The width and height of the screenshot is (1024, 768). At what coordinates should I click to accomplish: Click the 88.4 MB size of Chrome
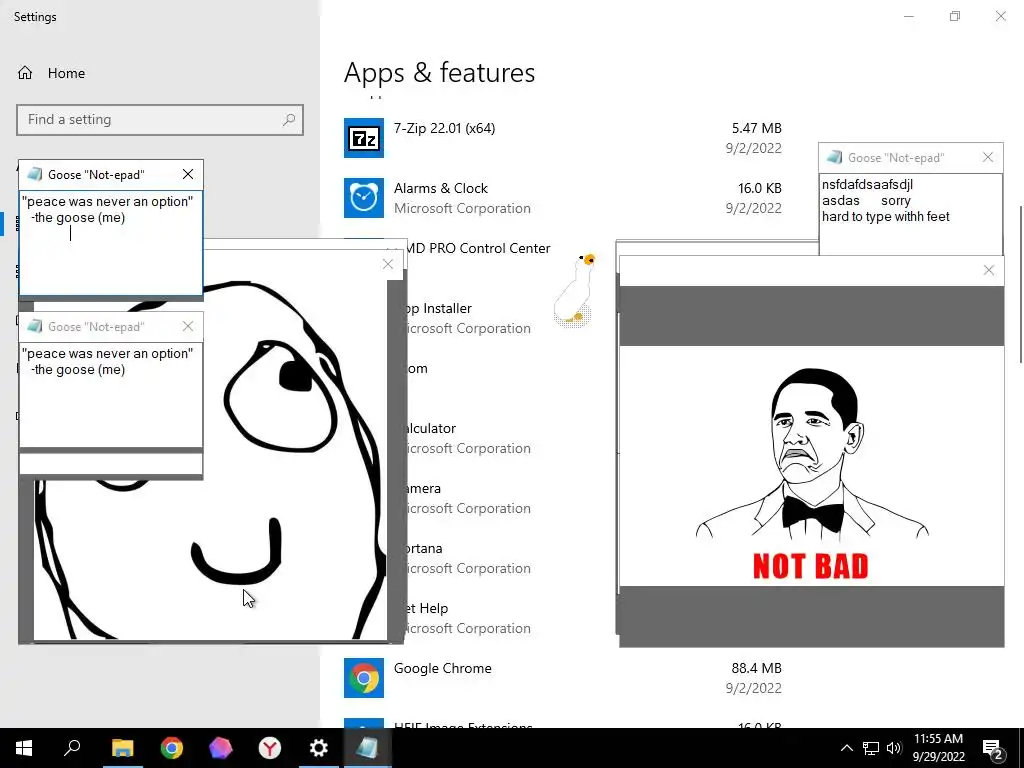click(756, 668)
